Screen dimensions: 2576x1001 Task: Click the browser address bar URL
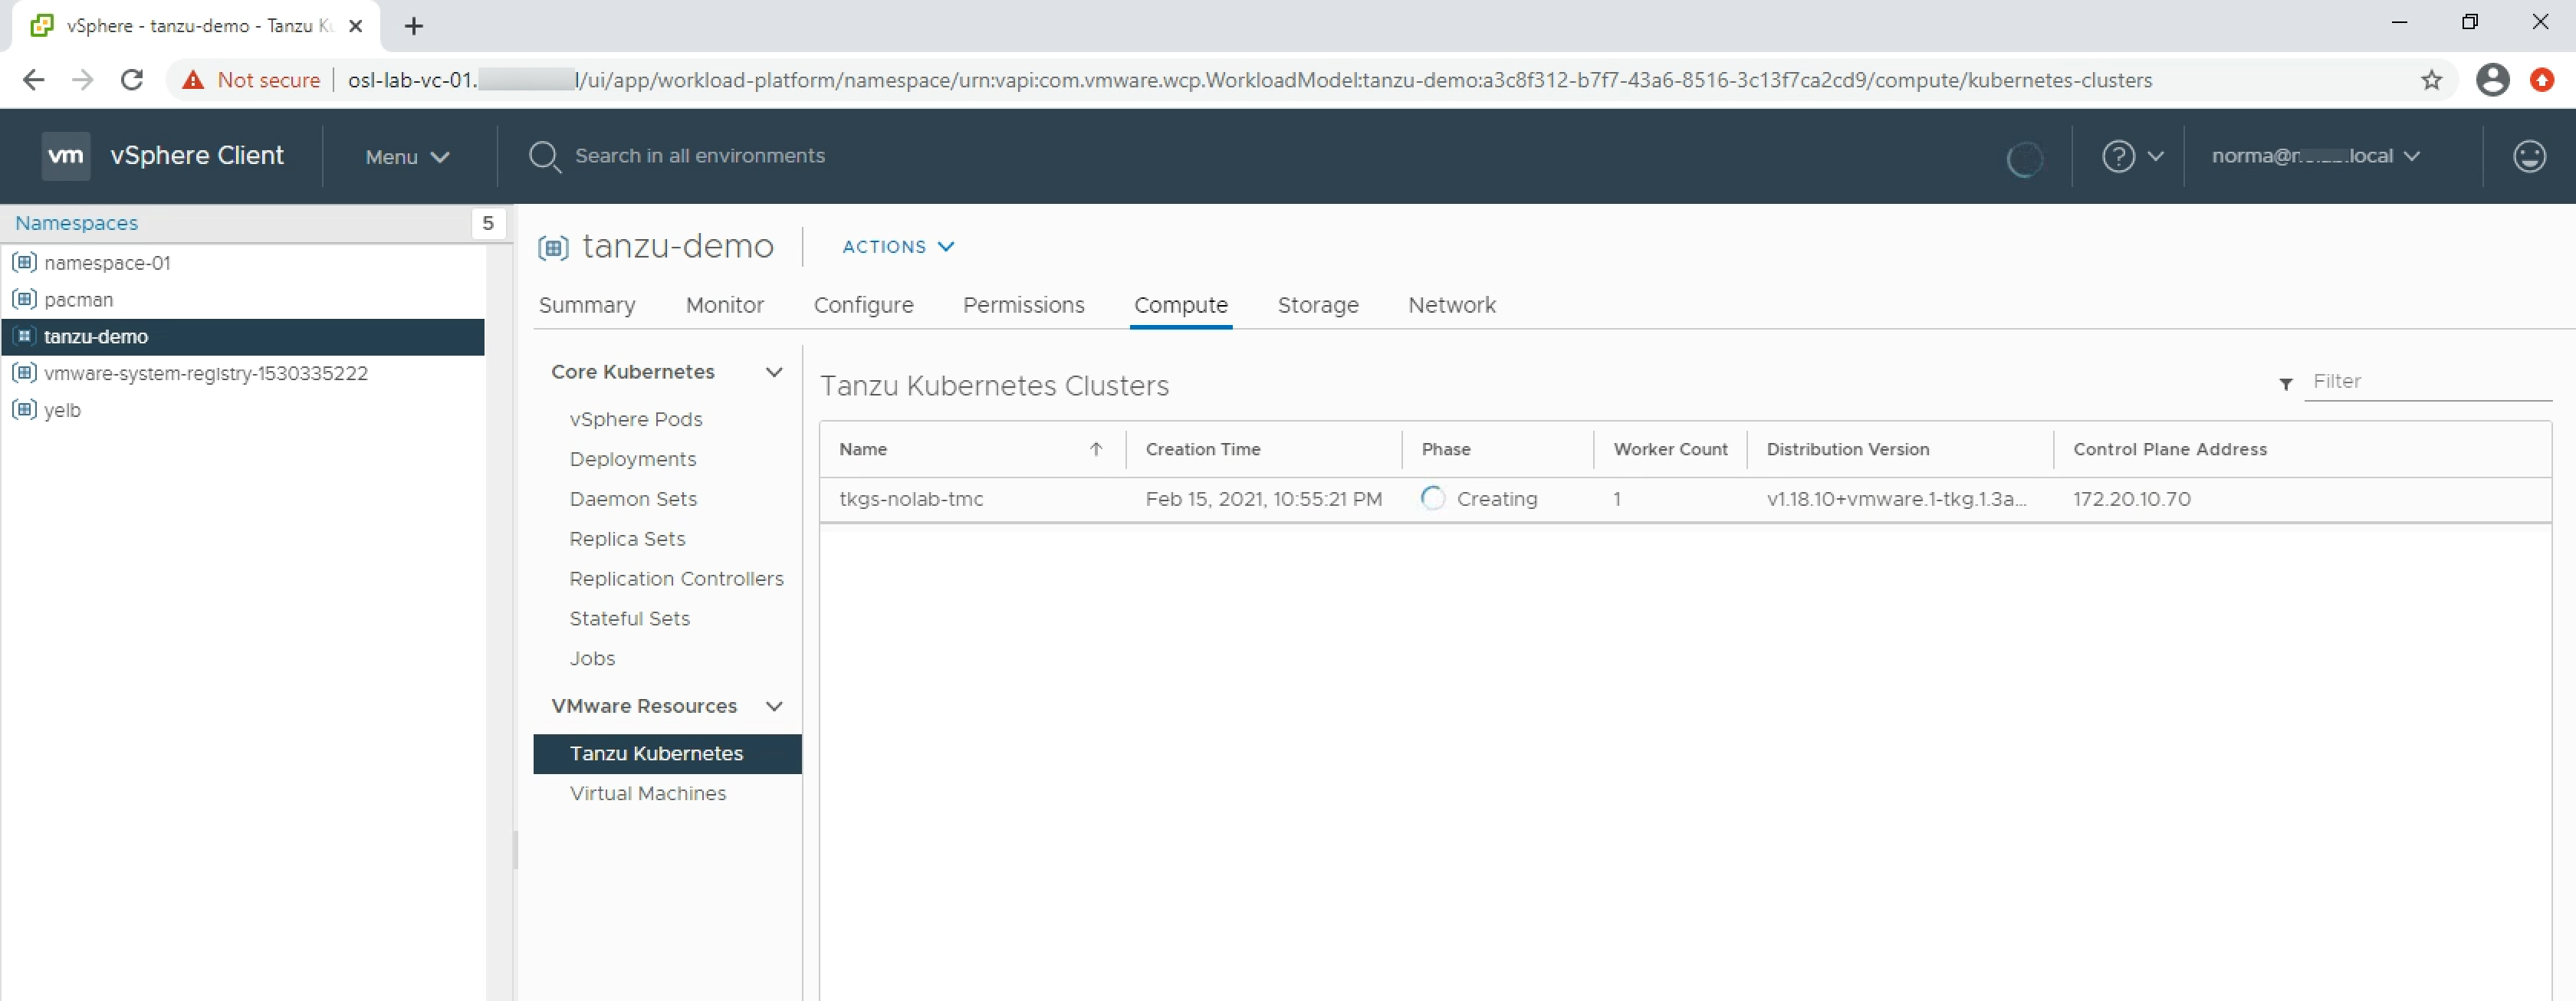(1249, 80)
